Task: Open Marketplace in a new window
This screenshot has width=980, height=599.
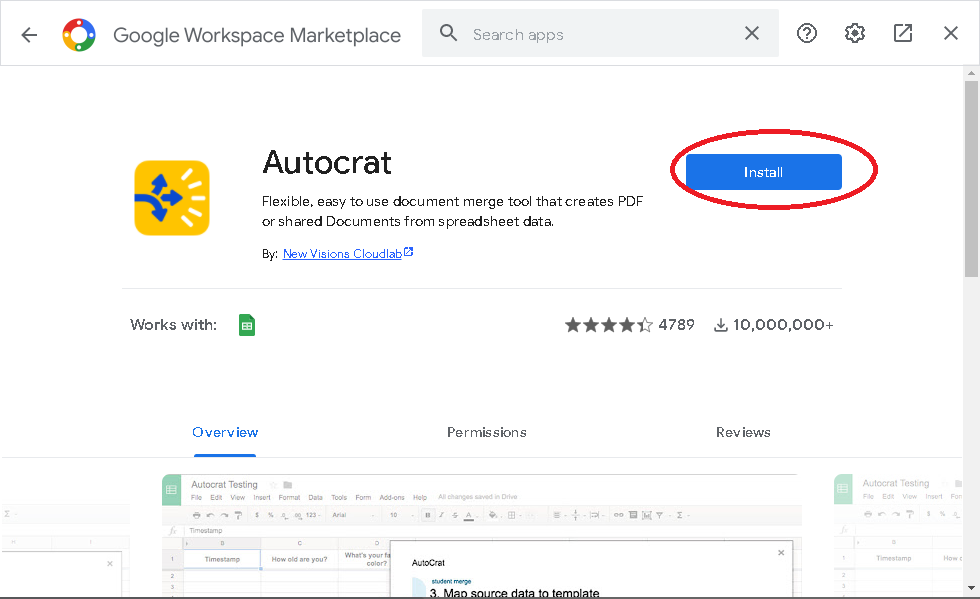Action: [902, 33]
